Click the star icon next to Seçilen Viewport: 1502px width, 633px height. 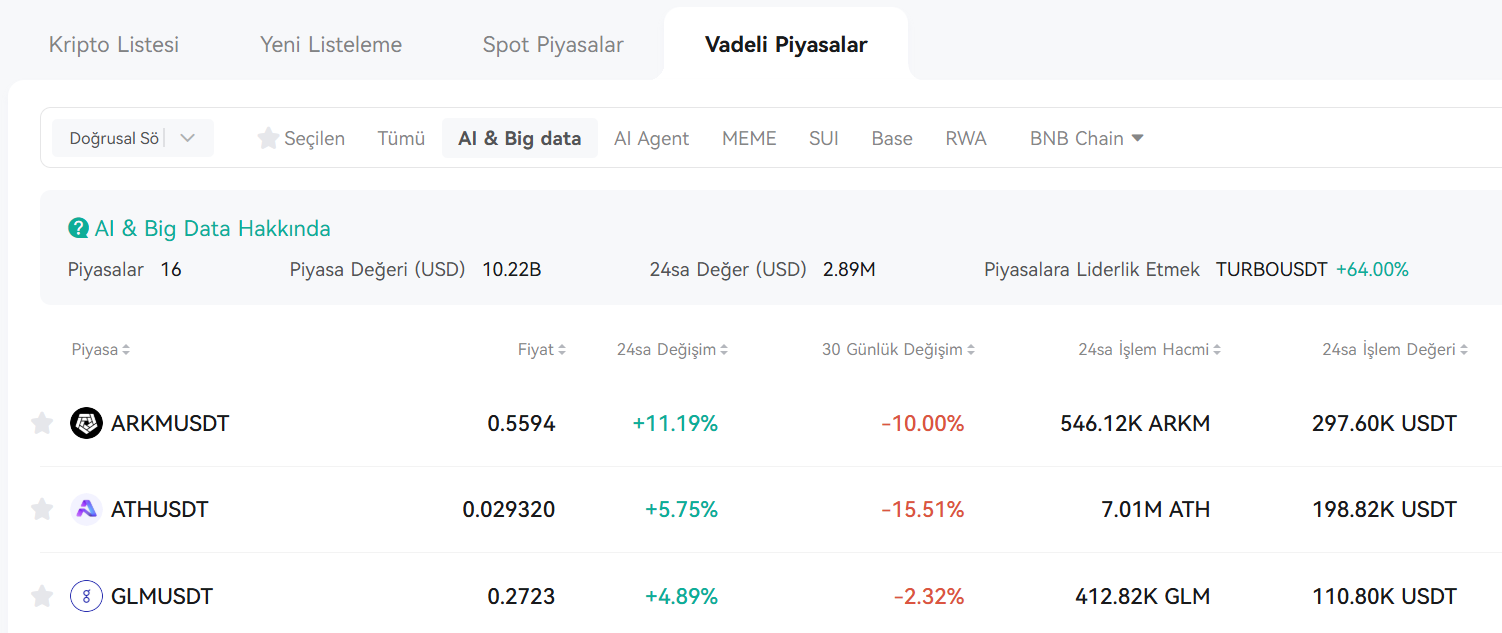tap(268, 138)
